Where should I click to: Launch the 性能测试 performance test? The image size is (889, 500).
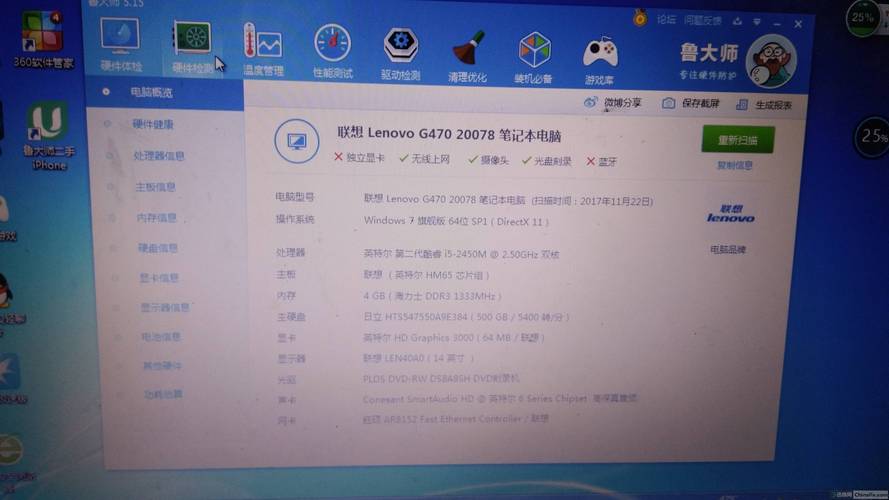(x=332, y=52)
